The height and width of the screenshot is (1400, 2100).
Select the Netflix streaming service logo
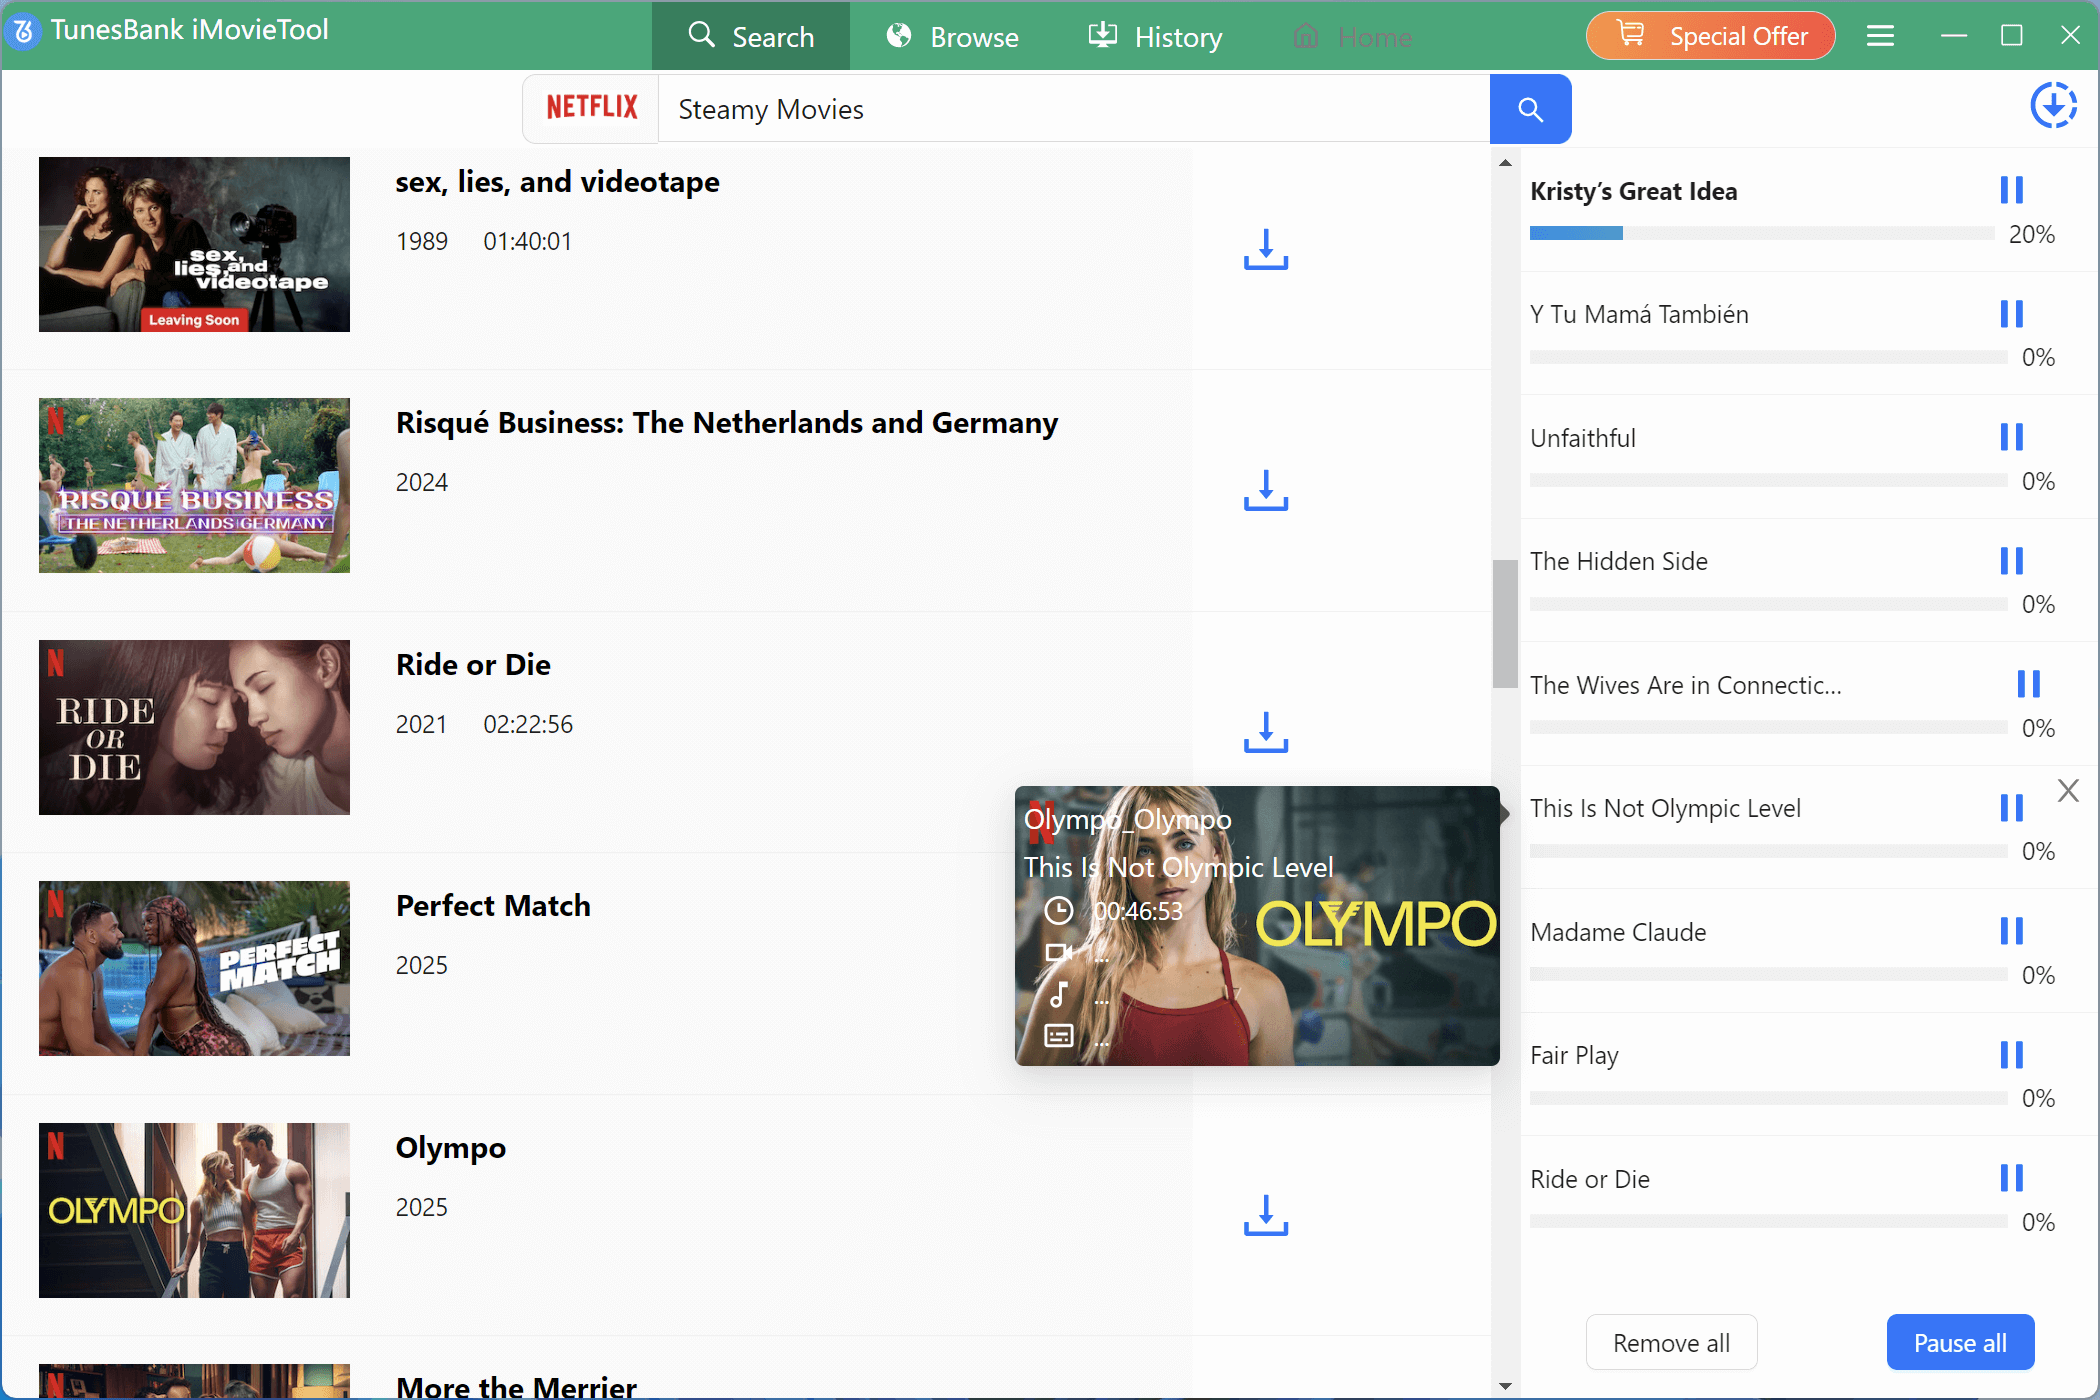pyautogui.click(x=590, y=107)
